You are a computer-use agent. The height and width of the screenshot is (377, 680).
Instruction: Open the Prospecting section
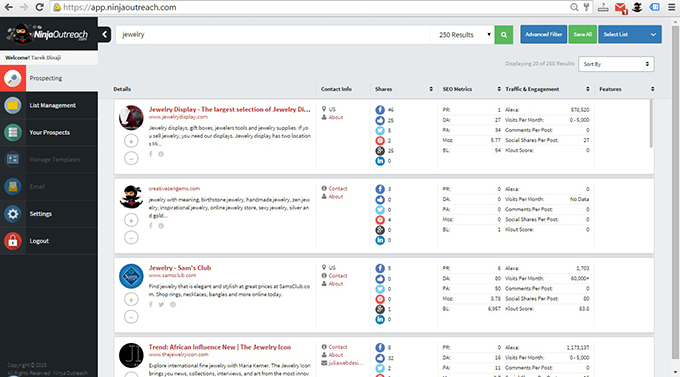(49, 78)
